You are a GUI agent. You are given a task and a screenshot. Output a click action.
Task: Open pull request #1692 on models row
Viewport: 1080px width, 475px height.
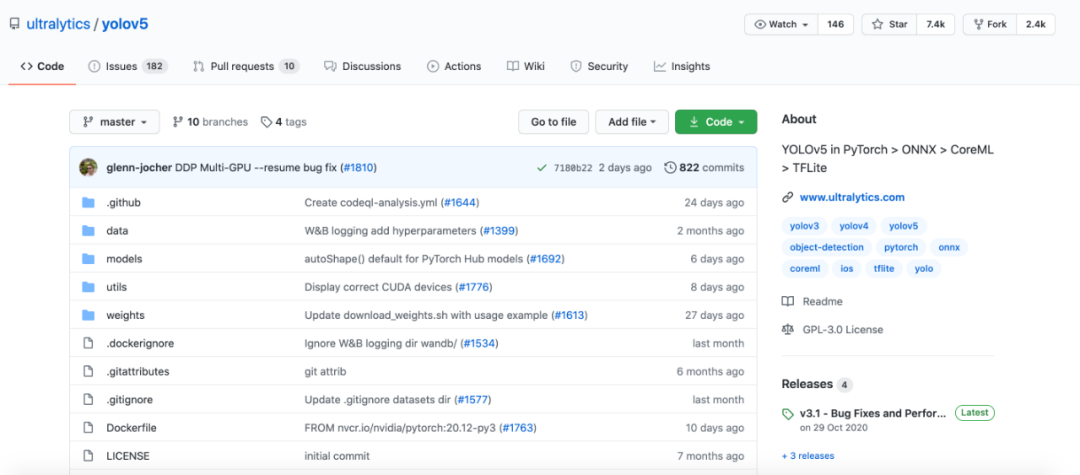coord(546,259)
